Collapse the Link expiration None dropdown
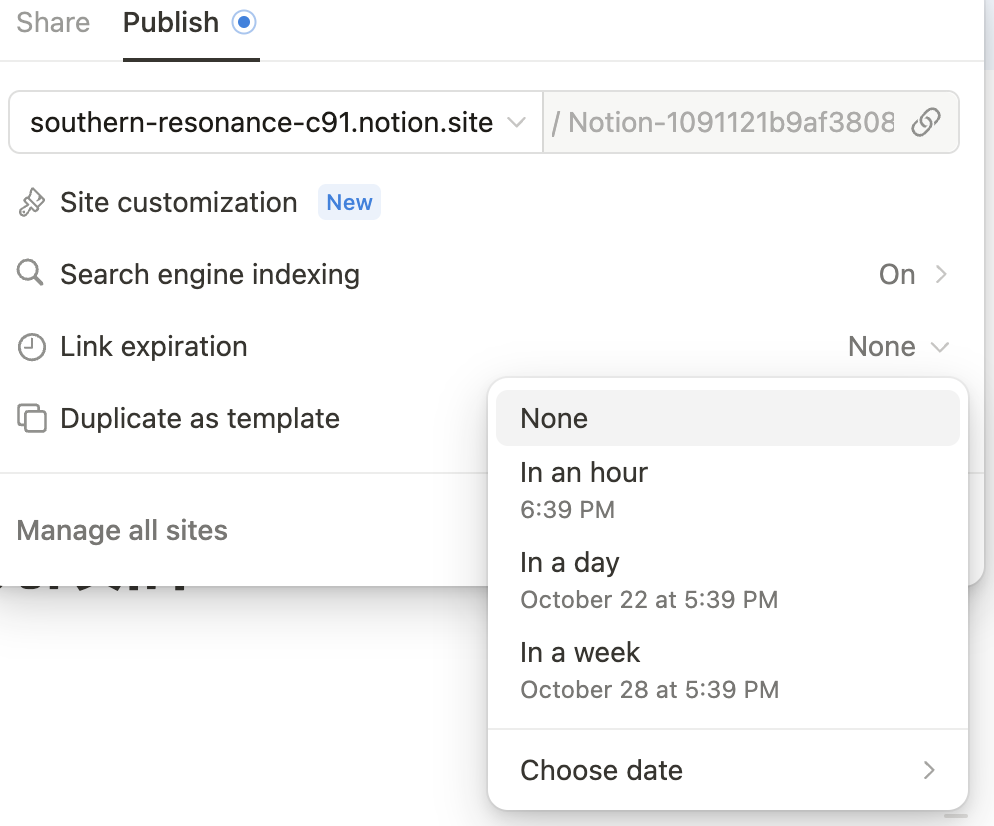This screenshot has height=826, width=994. click(897, 347)
